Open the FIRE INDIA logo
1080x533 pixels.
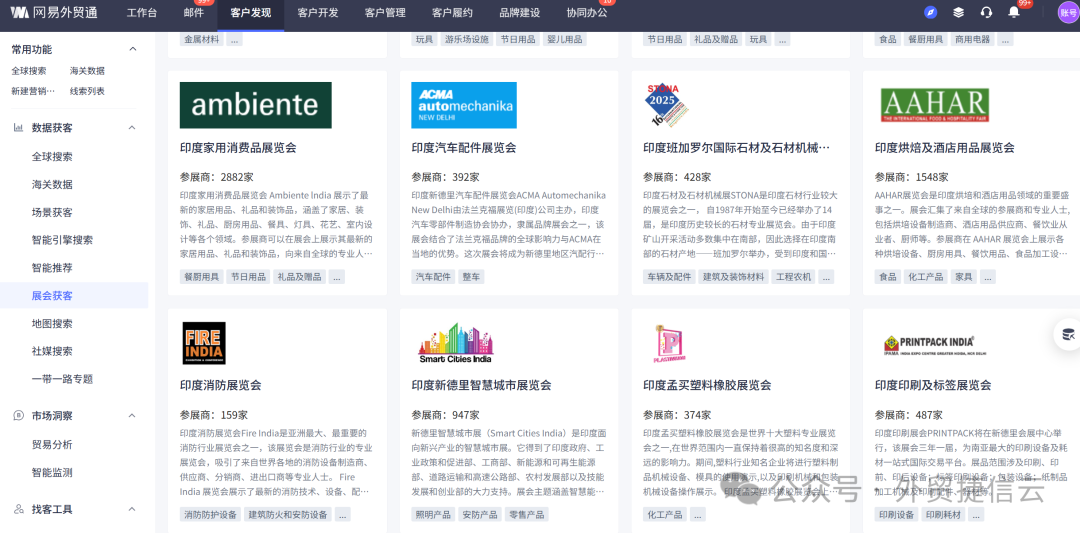click(x=203, y=343)
